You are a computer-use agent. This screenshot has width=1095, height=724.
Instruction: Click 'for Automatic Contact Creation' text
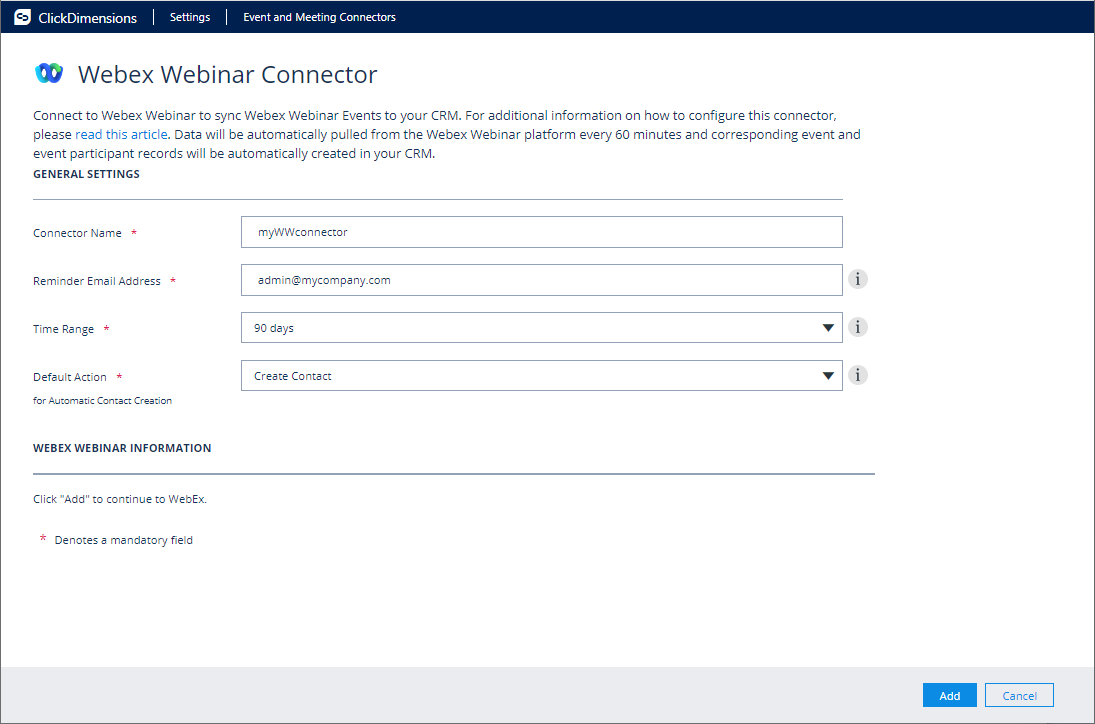point(102,401)
